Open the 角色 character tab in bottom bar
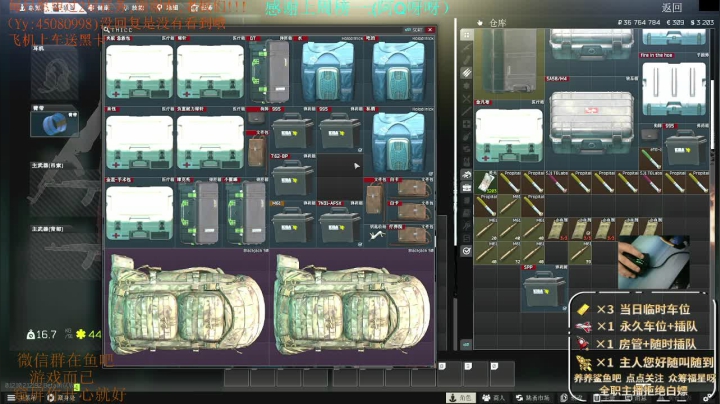 pyautogui.click(x=461, y=398)
